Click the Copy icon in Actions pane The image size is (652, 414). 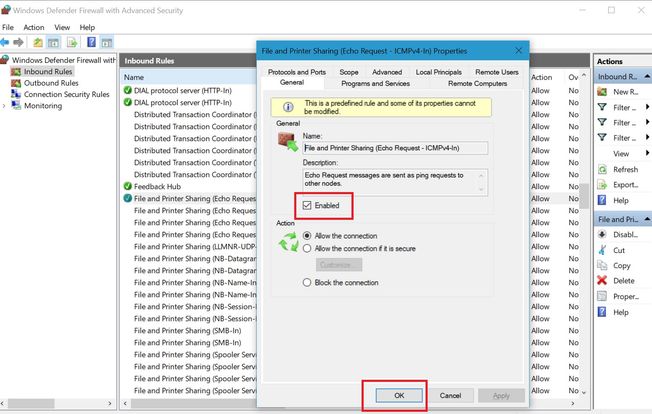[x=602, y=265]
